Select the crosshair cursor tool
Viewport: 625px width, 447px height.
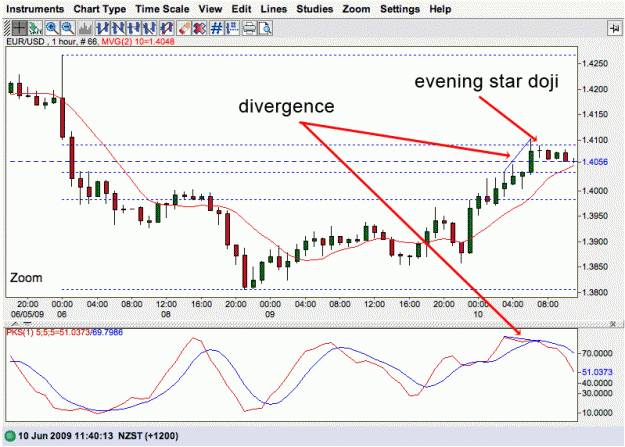click(x=20, y=28)
